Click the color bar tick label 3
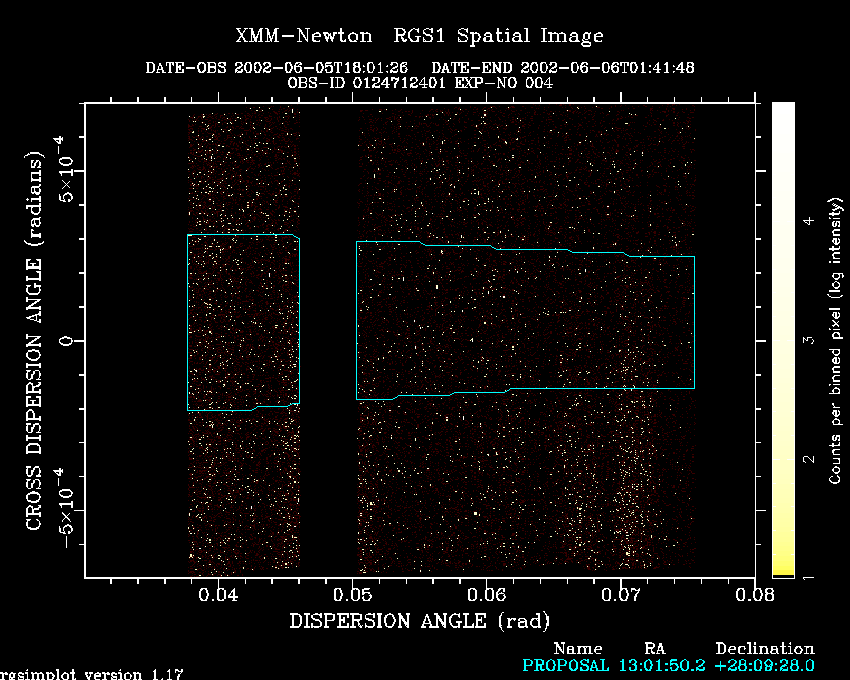This screenshot has height=680, width=850. [x=809, y=340]
